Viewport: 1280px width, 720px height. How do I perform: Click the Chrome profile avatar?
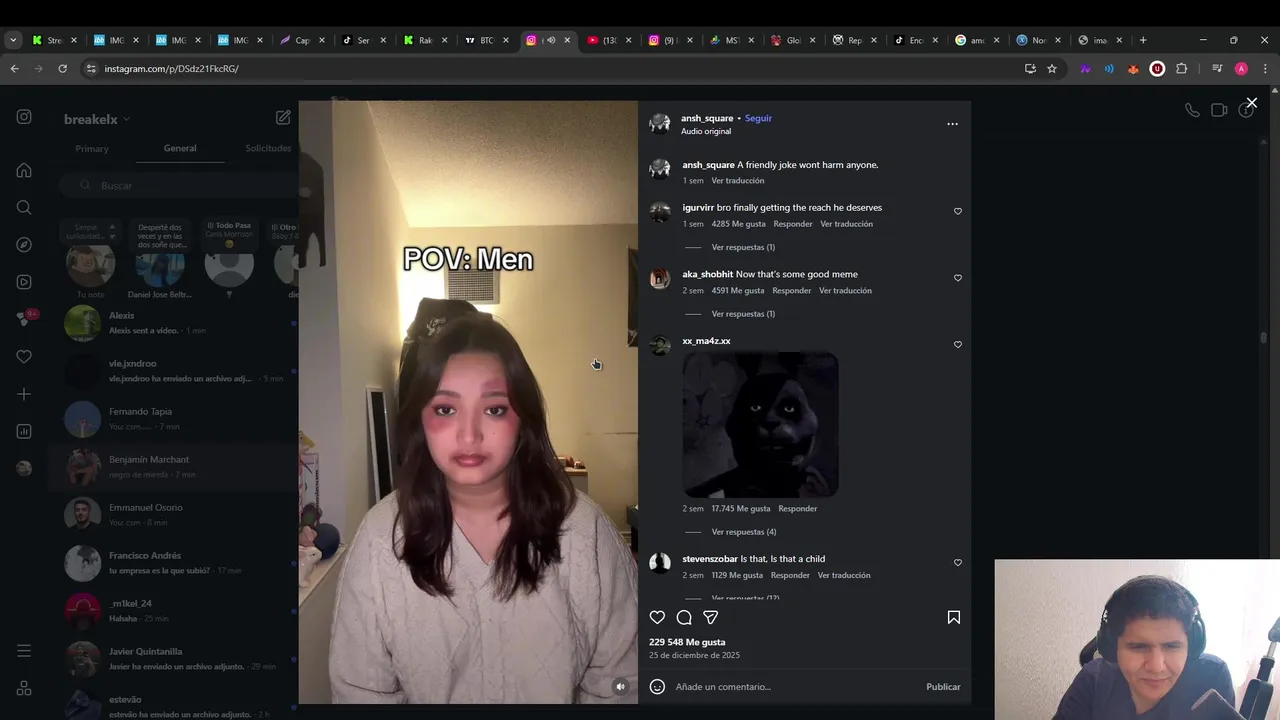coord(1241,69)
